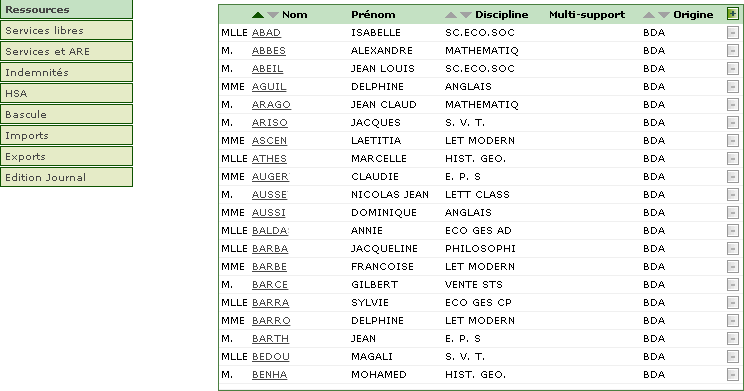This screenshot has width=744, height=391.
Task: Click the minus icon on BENHA row
Action: (x=733, y=375)
